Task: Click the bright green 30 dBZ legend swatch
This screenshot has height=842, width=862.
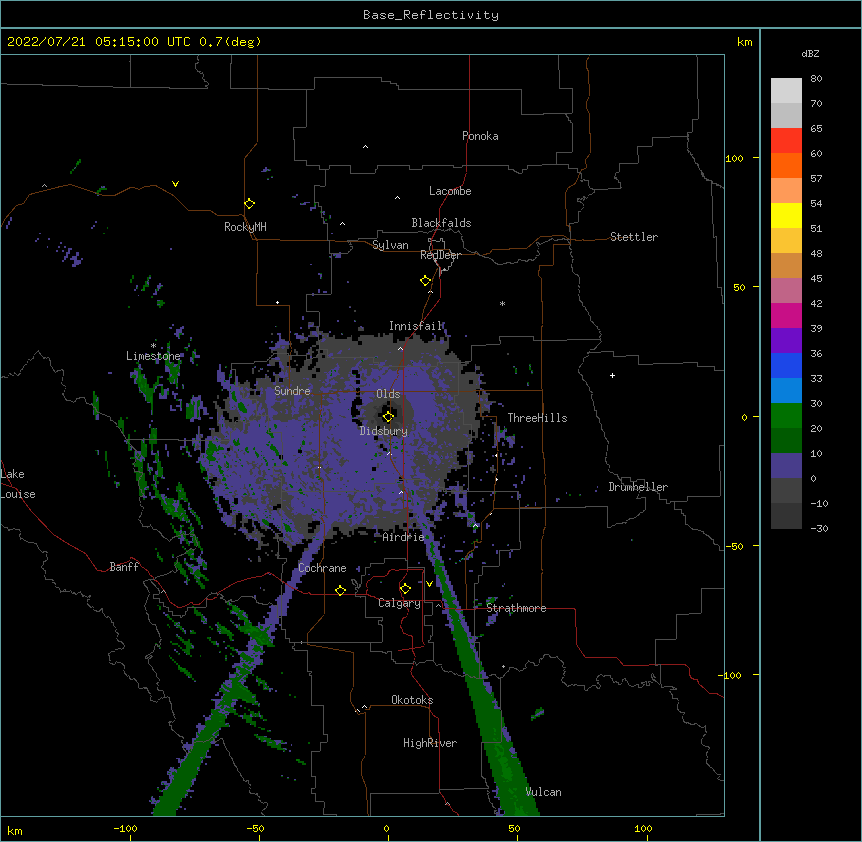Action: click(x=786, y=416)
